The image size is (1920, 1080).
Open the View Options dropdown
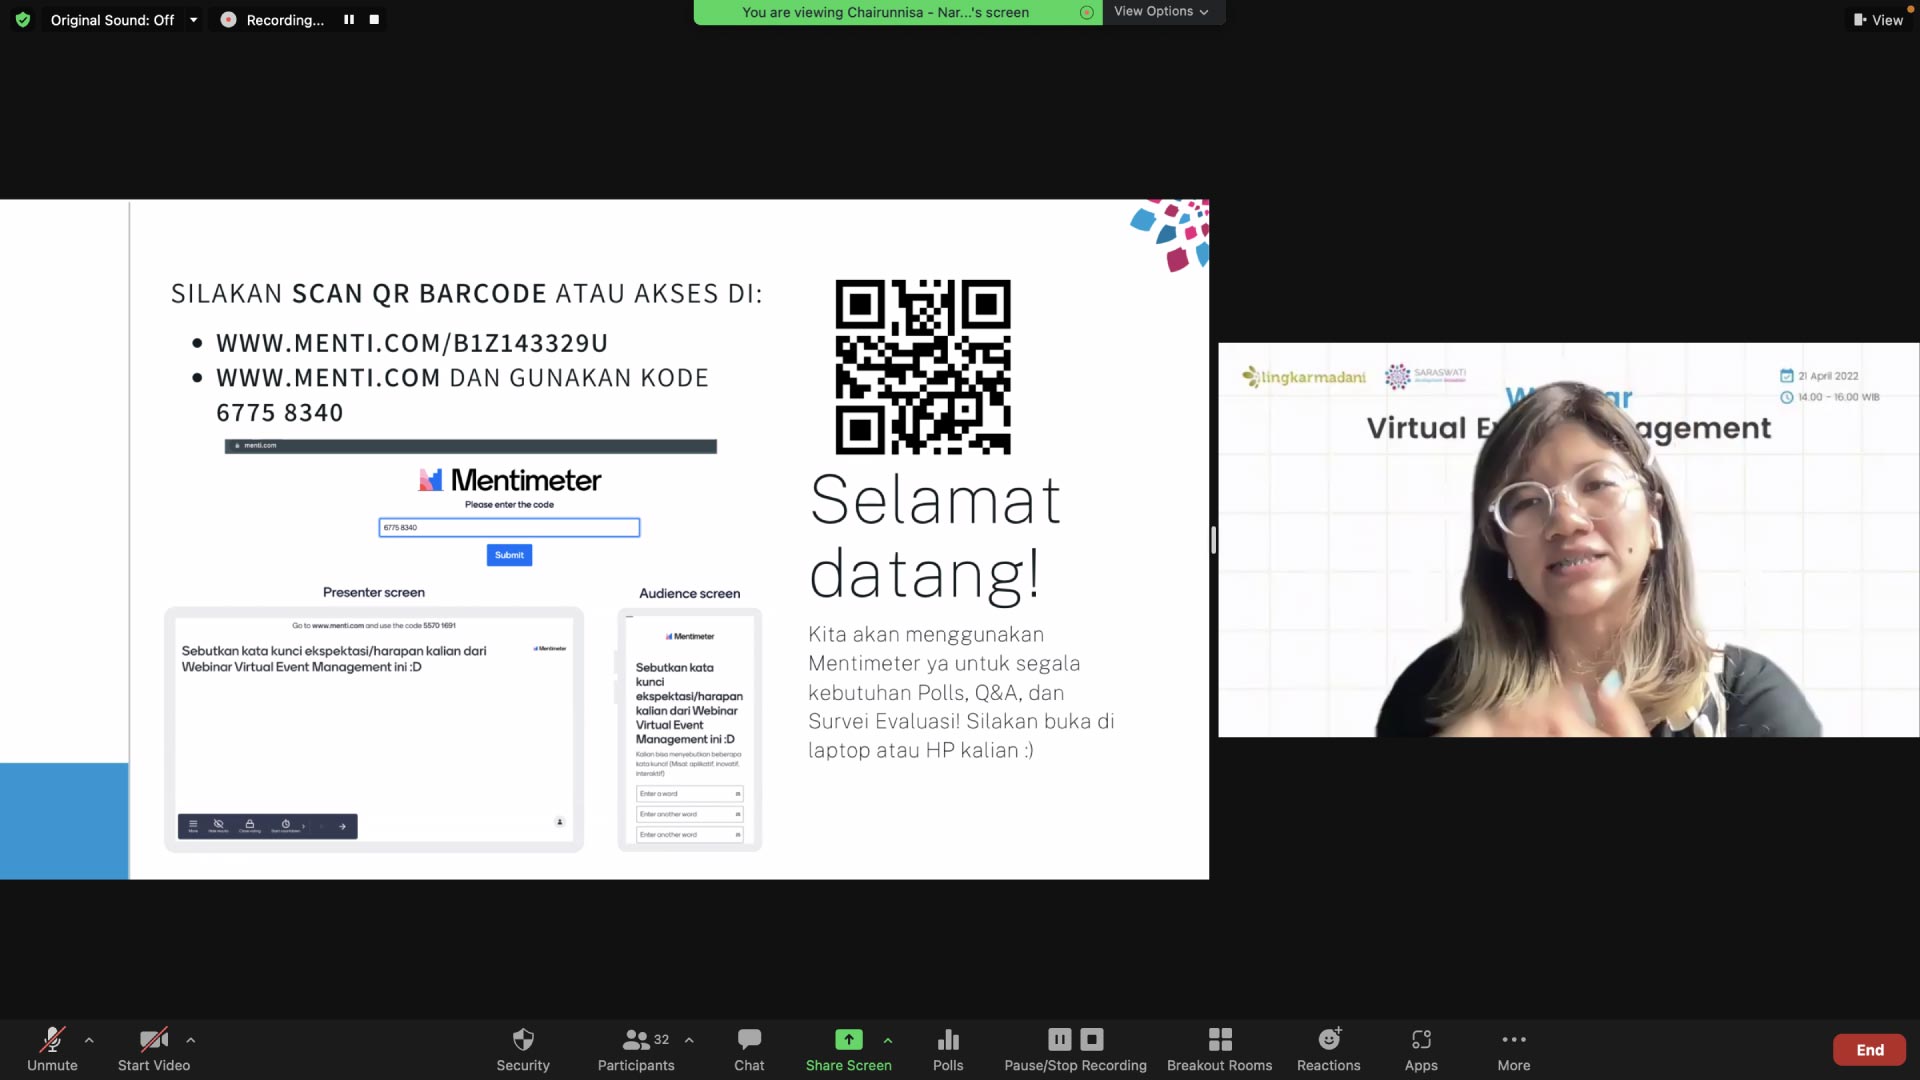pyautogui.click(x=1162, y=11)
